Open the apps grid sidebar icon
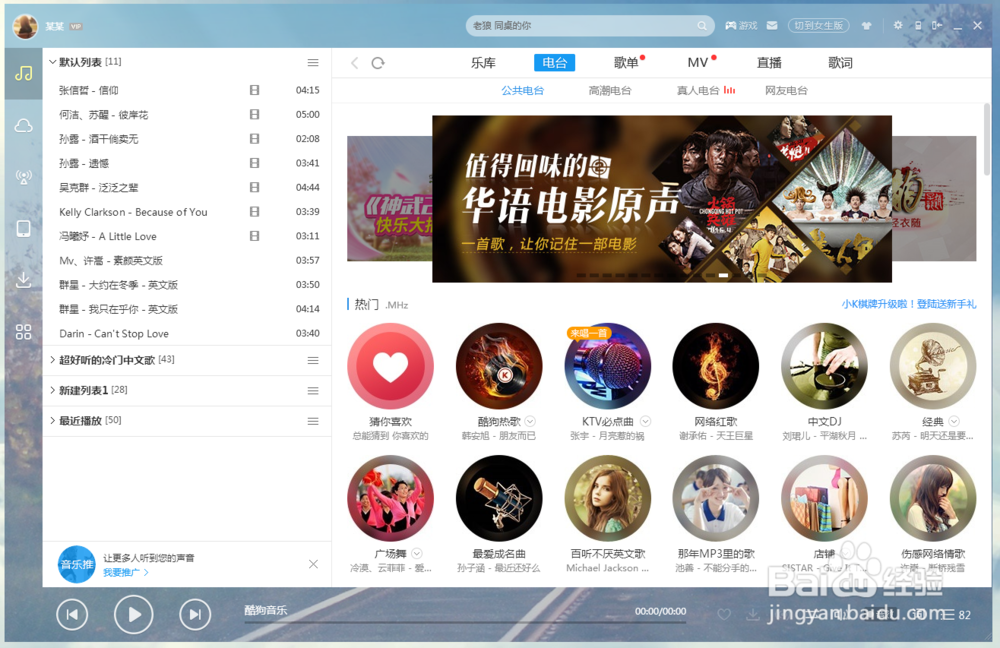Screen dimensions: 1000x648 24,332
